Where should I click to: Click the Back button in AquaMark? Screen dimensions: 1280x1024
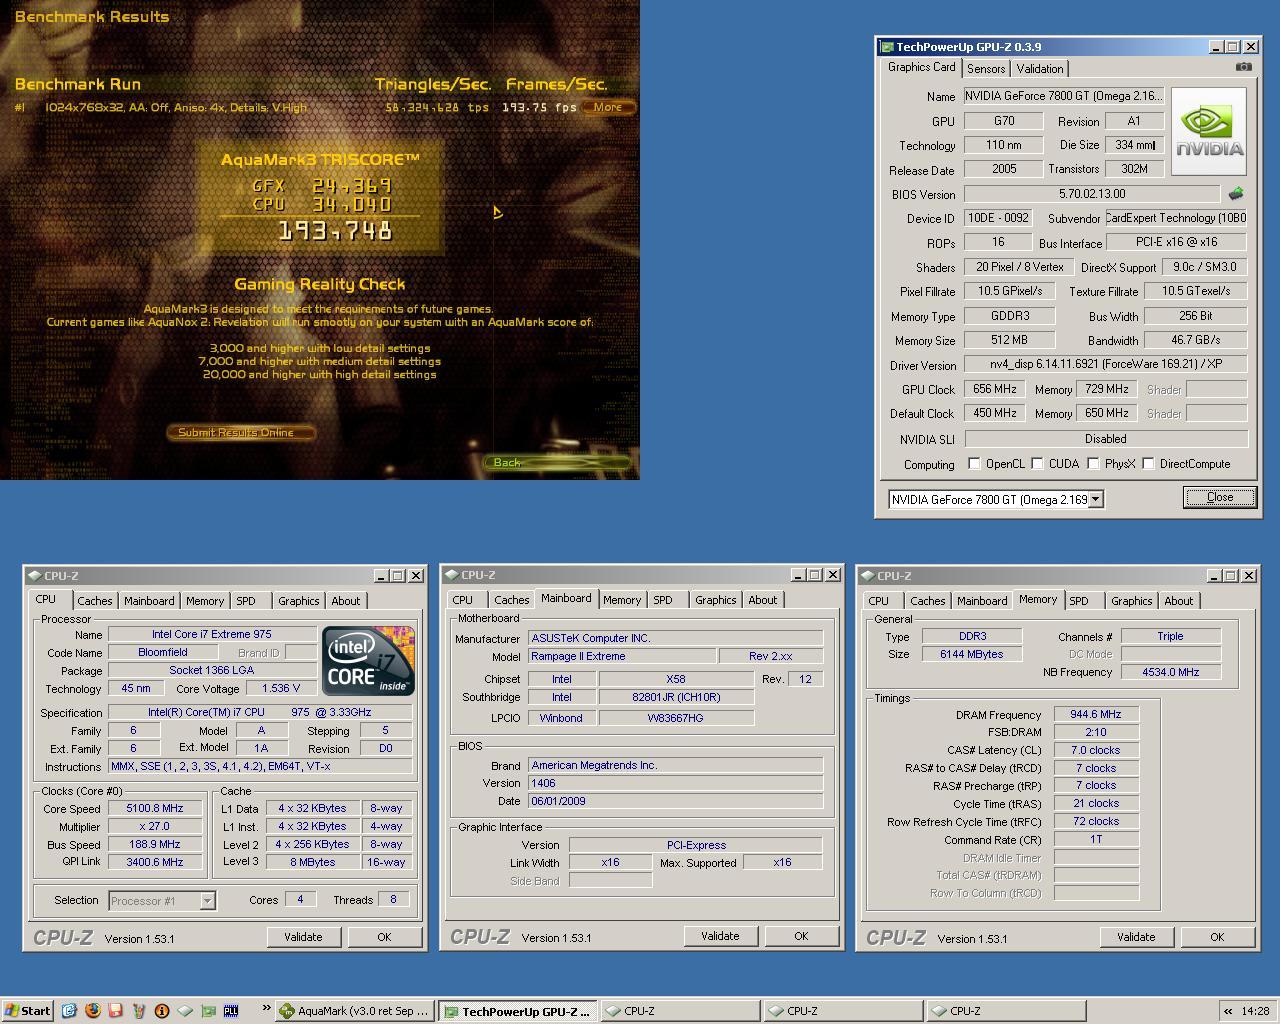556,462
